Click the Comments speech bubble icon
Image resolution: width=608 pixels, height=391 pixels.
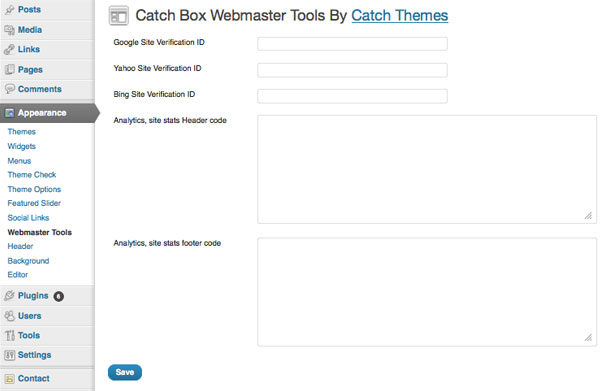[9, 89]
